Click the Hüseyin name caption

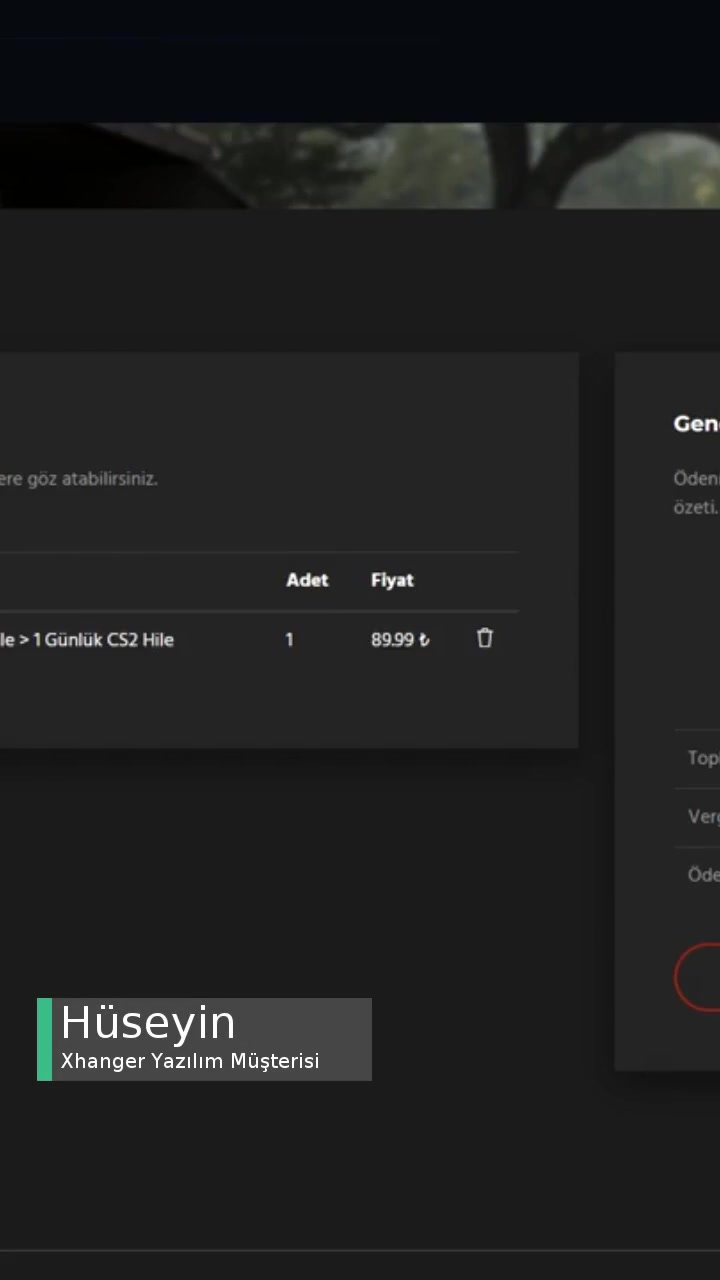[148, 1023]
